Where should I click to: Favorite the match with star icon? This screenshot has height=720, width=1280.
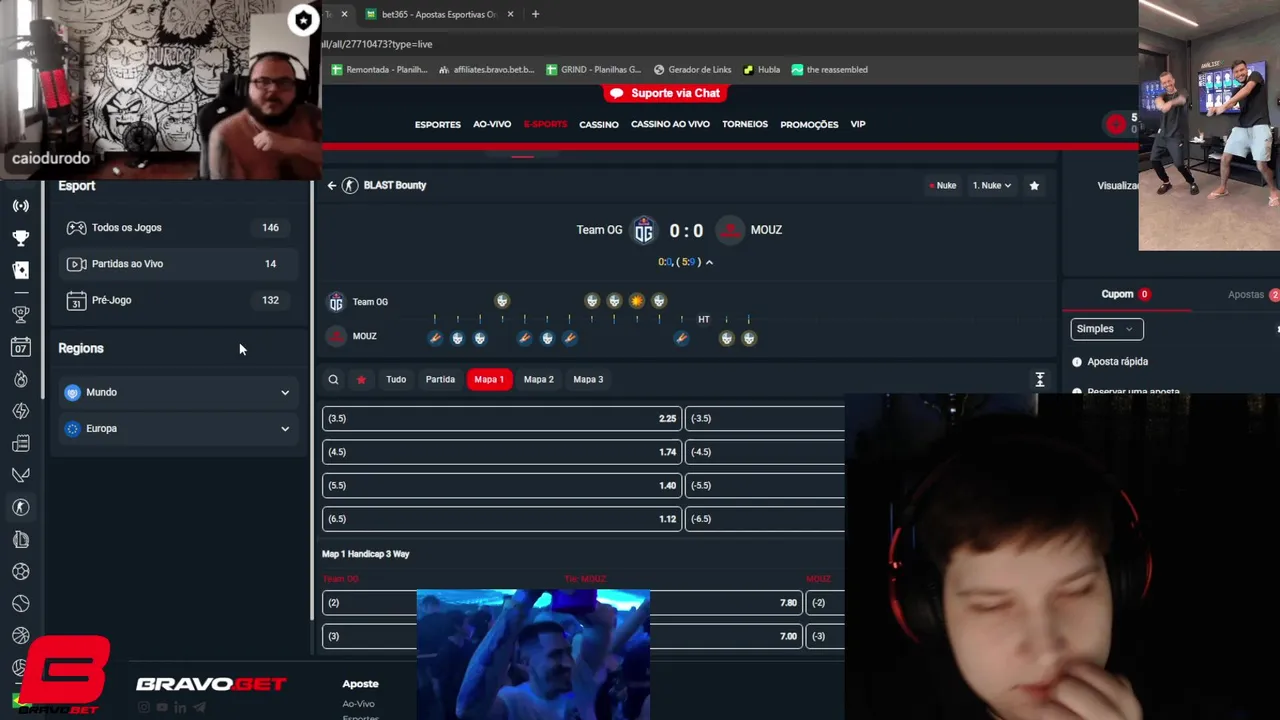click(x=1034, y=185)
